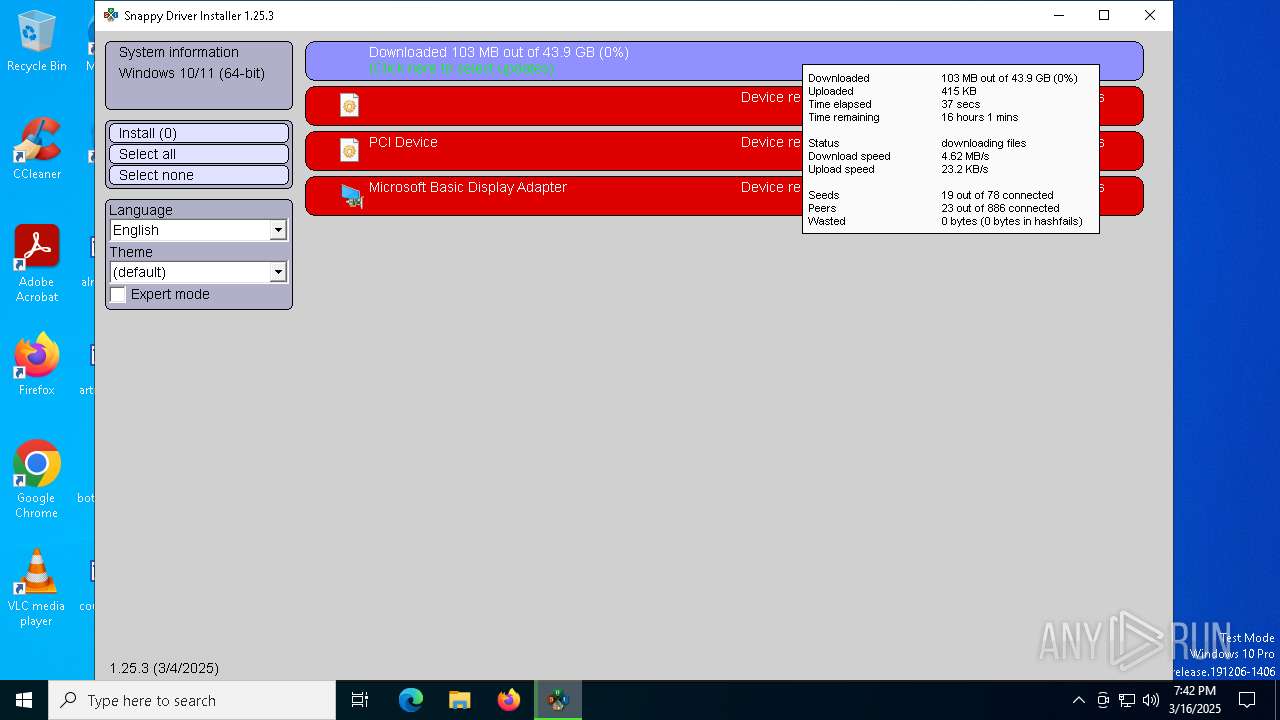Viewport: 1280px width, 720px height.
Task: Open VLC media player desktop shortcut
Action: point(37,588)
